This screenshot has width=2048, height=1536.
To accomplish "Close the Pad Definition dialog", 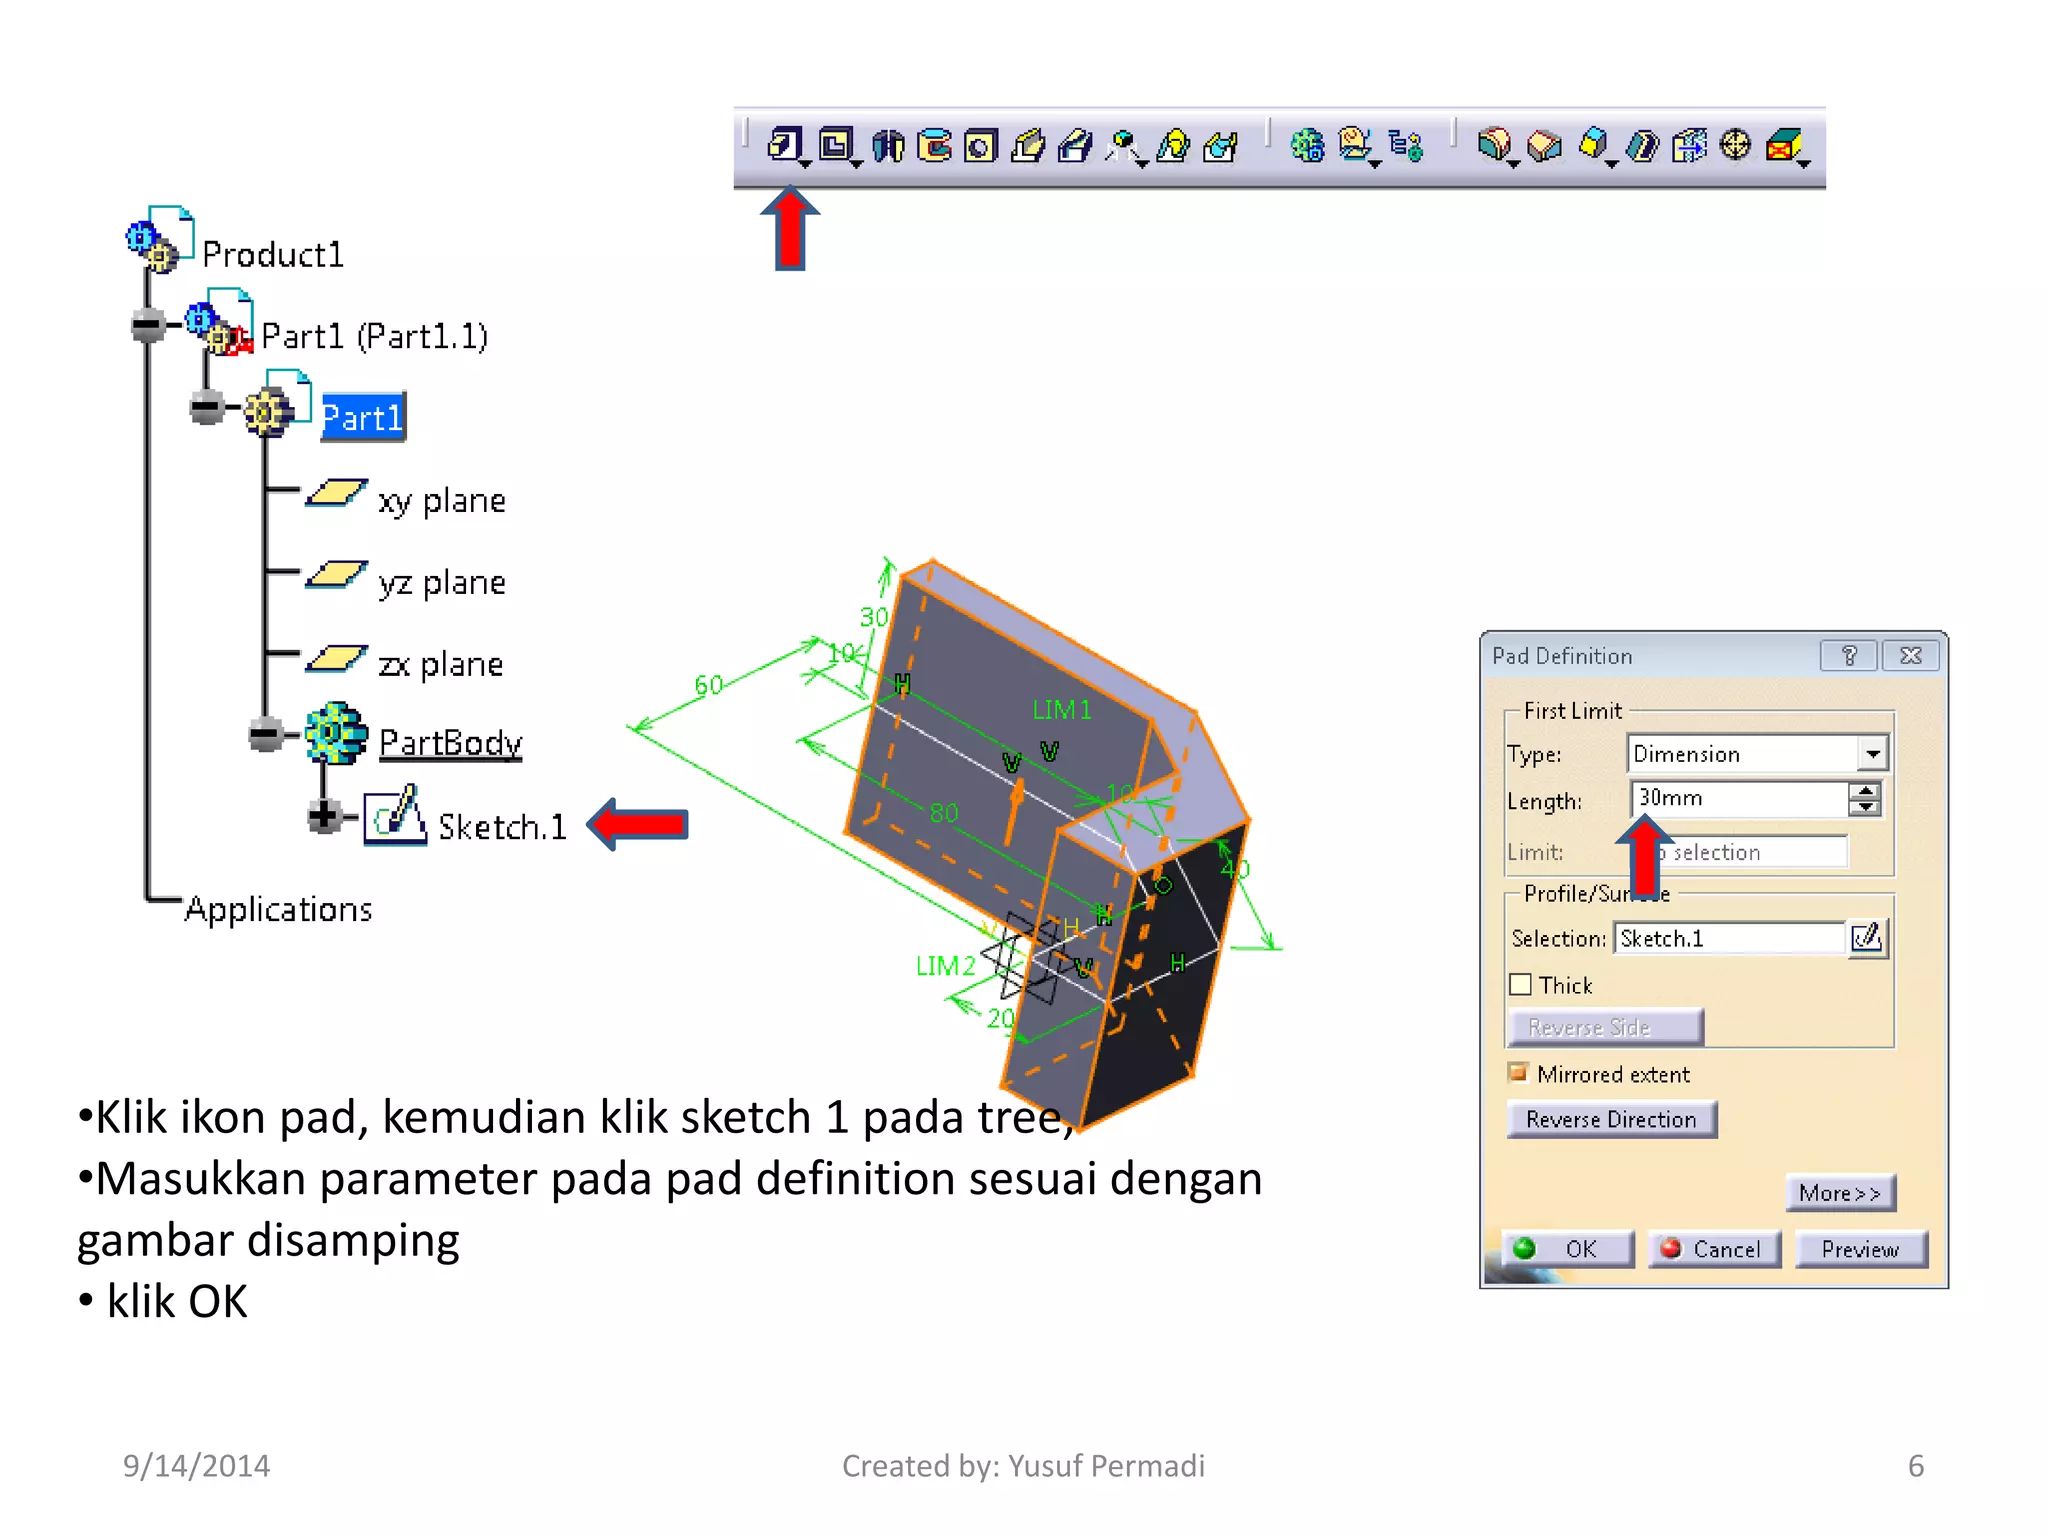I will coord(1911,656).
